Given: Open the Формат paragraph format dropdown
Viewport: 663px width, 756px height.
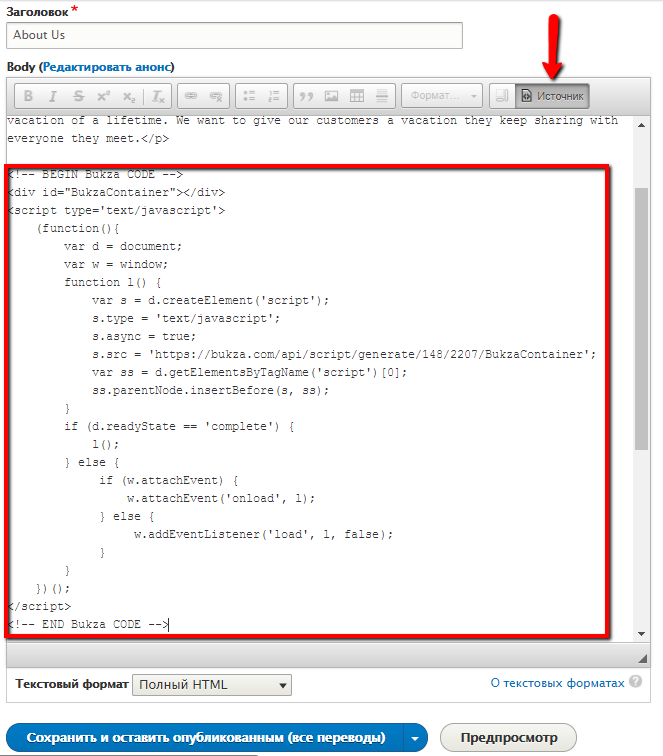Looking at the screenshot, I should click(x=441, y=96).
